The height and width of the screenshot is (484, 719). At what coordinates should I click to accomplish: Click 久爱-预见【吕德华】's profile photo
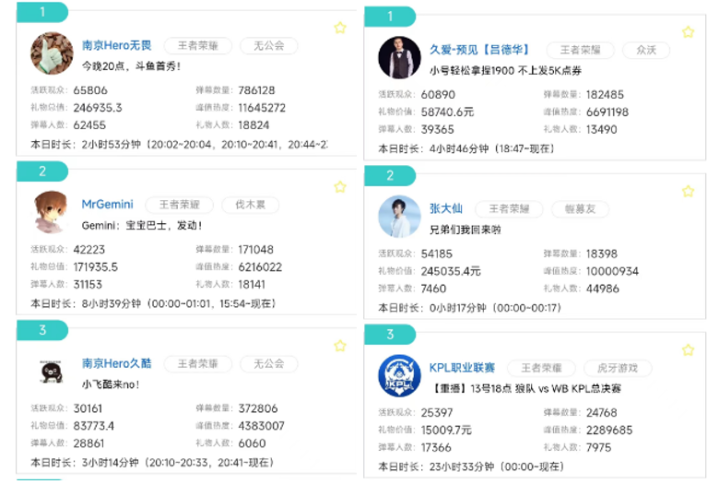[x=399, y=58]
